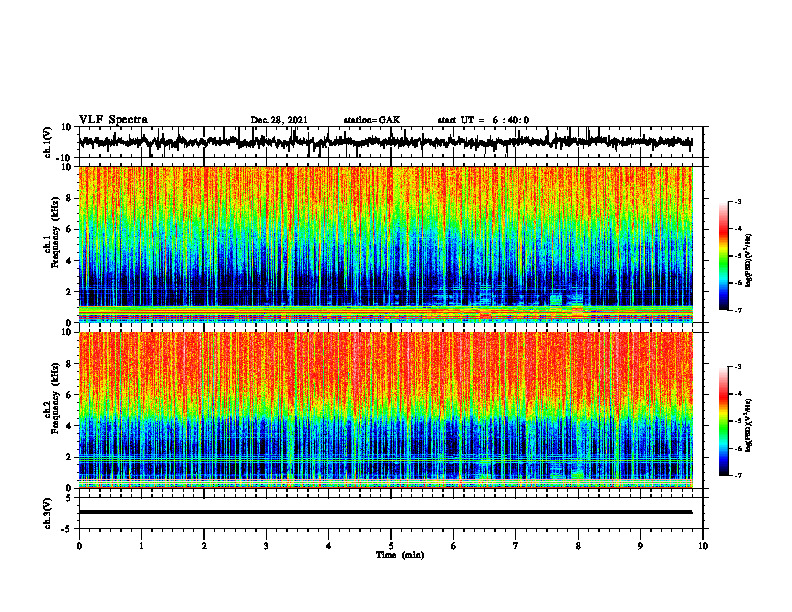Click the "start UT = 6:40:0" text

click(483, 120)
